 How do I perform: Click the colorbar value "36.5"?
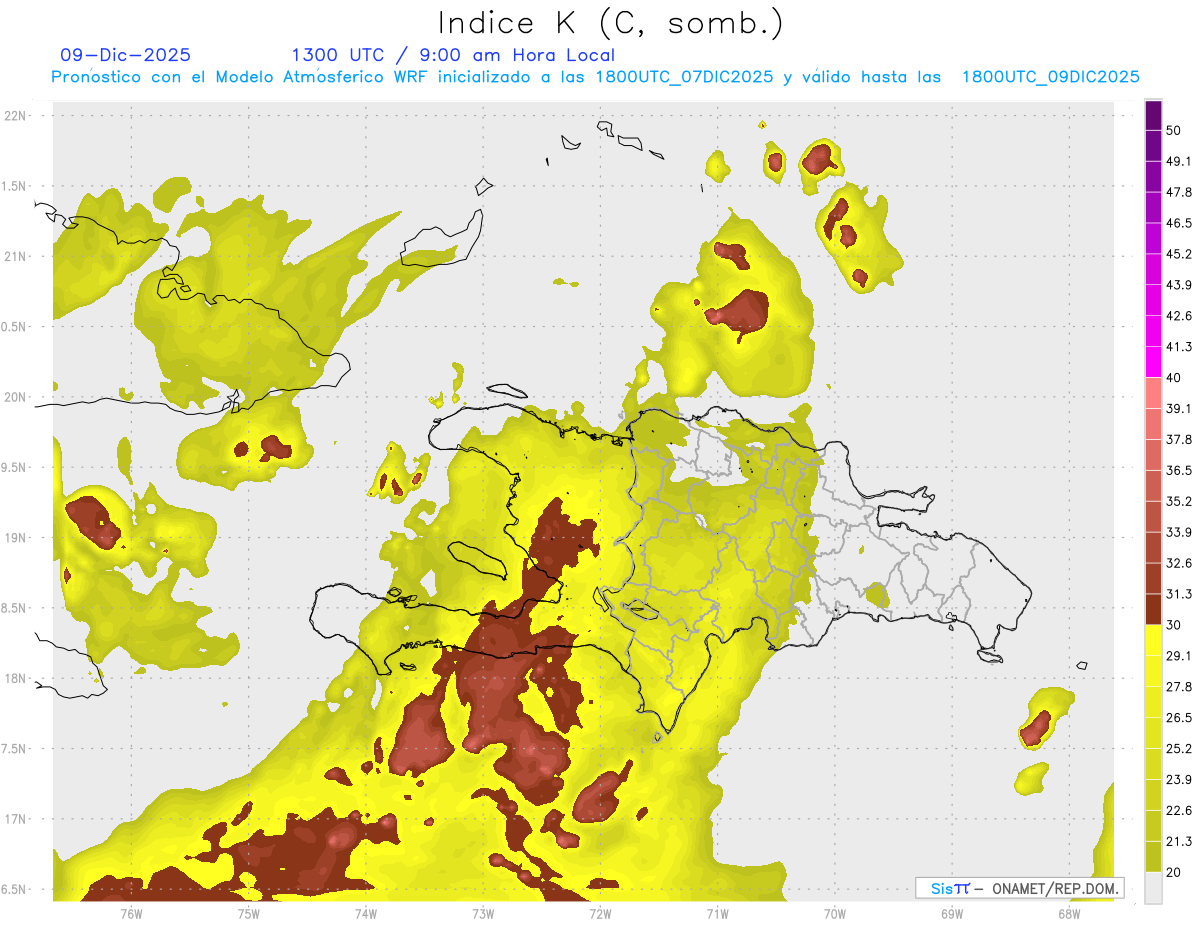(x=1179, y=470)
